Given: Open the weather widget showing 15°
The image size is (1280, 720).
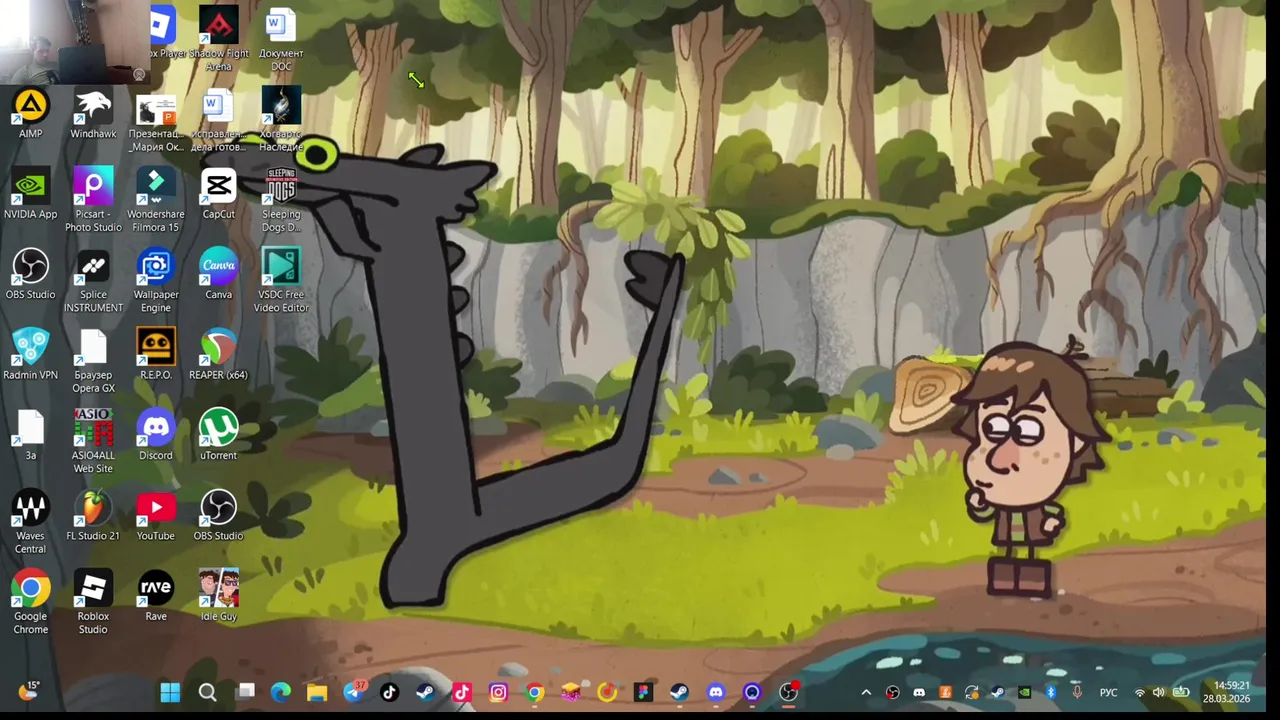Looking at the screenshot, I should click(x=28, y=691).
